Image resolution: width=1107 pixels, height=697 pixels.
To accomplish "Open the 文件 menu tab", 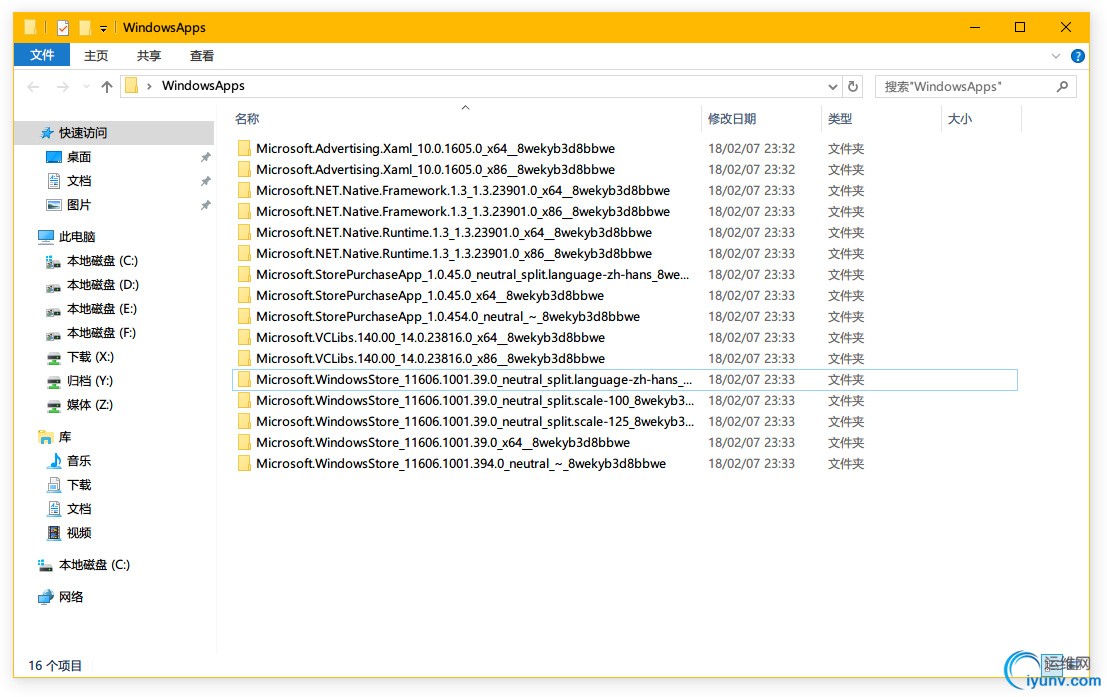I will [42, 56].
